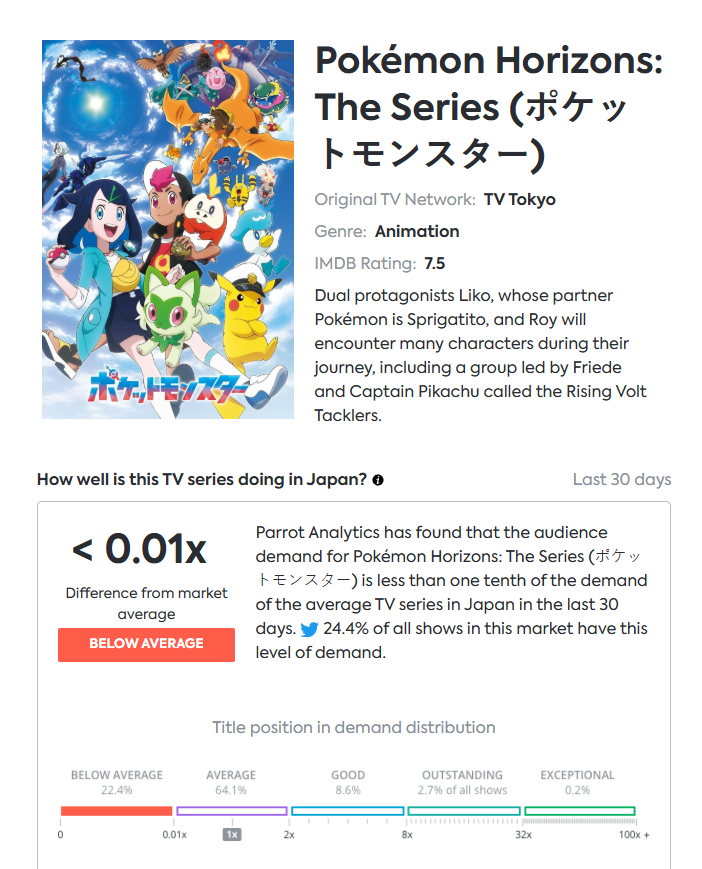702x869 pixels.
Task: Click the purple average distribution bar
Action: click(x=232, y=811)
